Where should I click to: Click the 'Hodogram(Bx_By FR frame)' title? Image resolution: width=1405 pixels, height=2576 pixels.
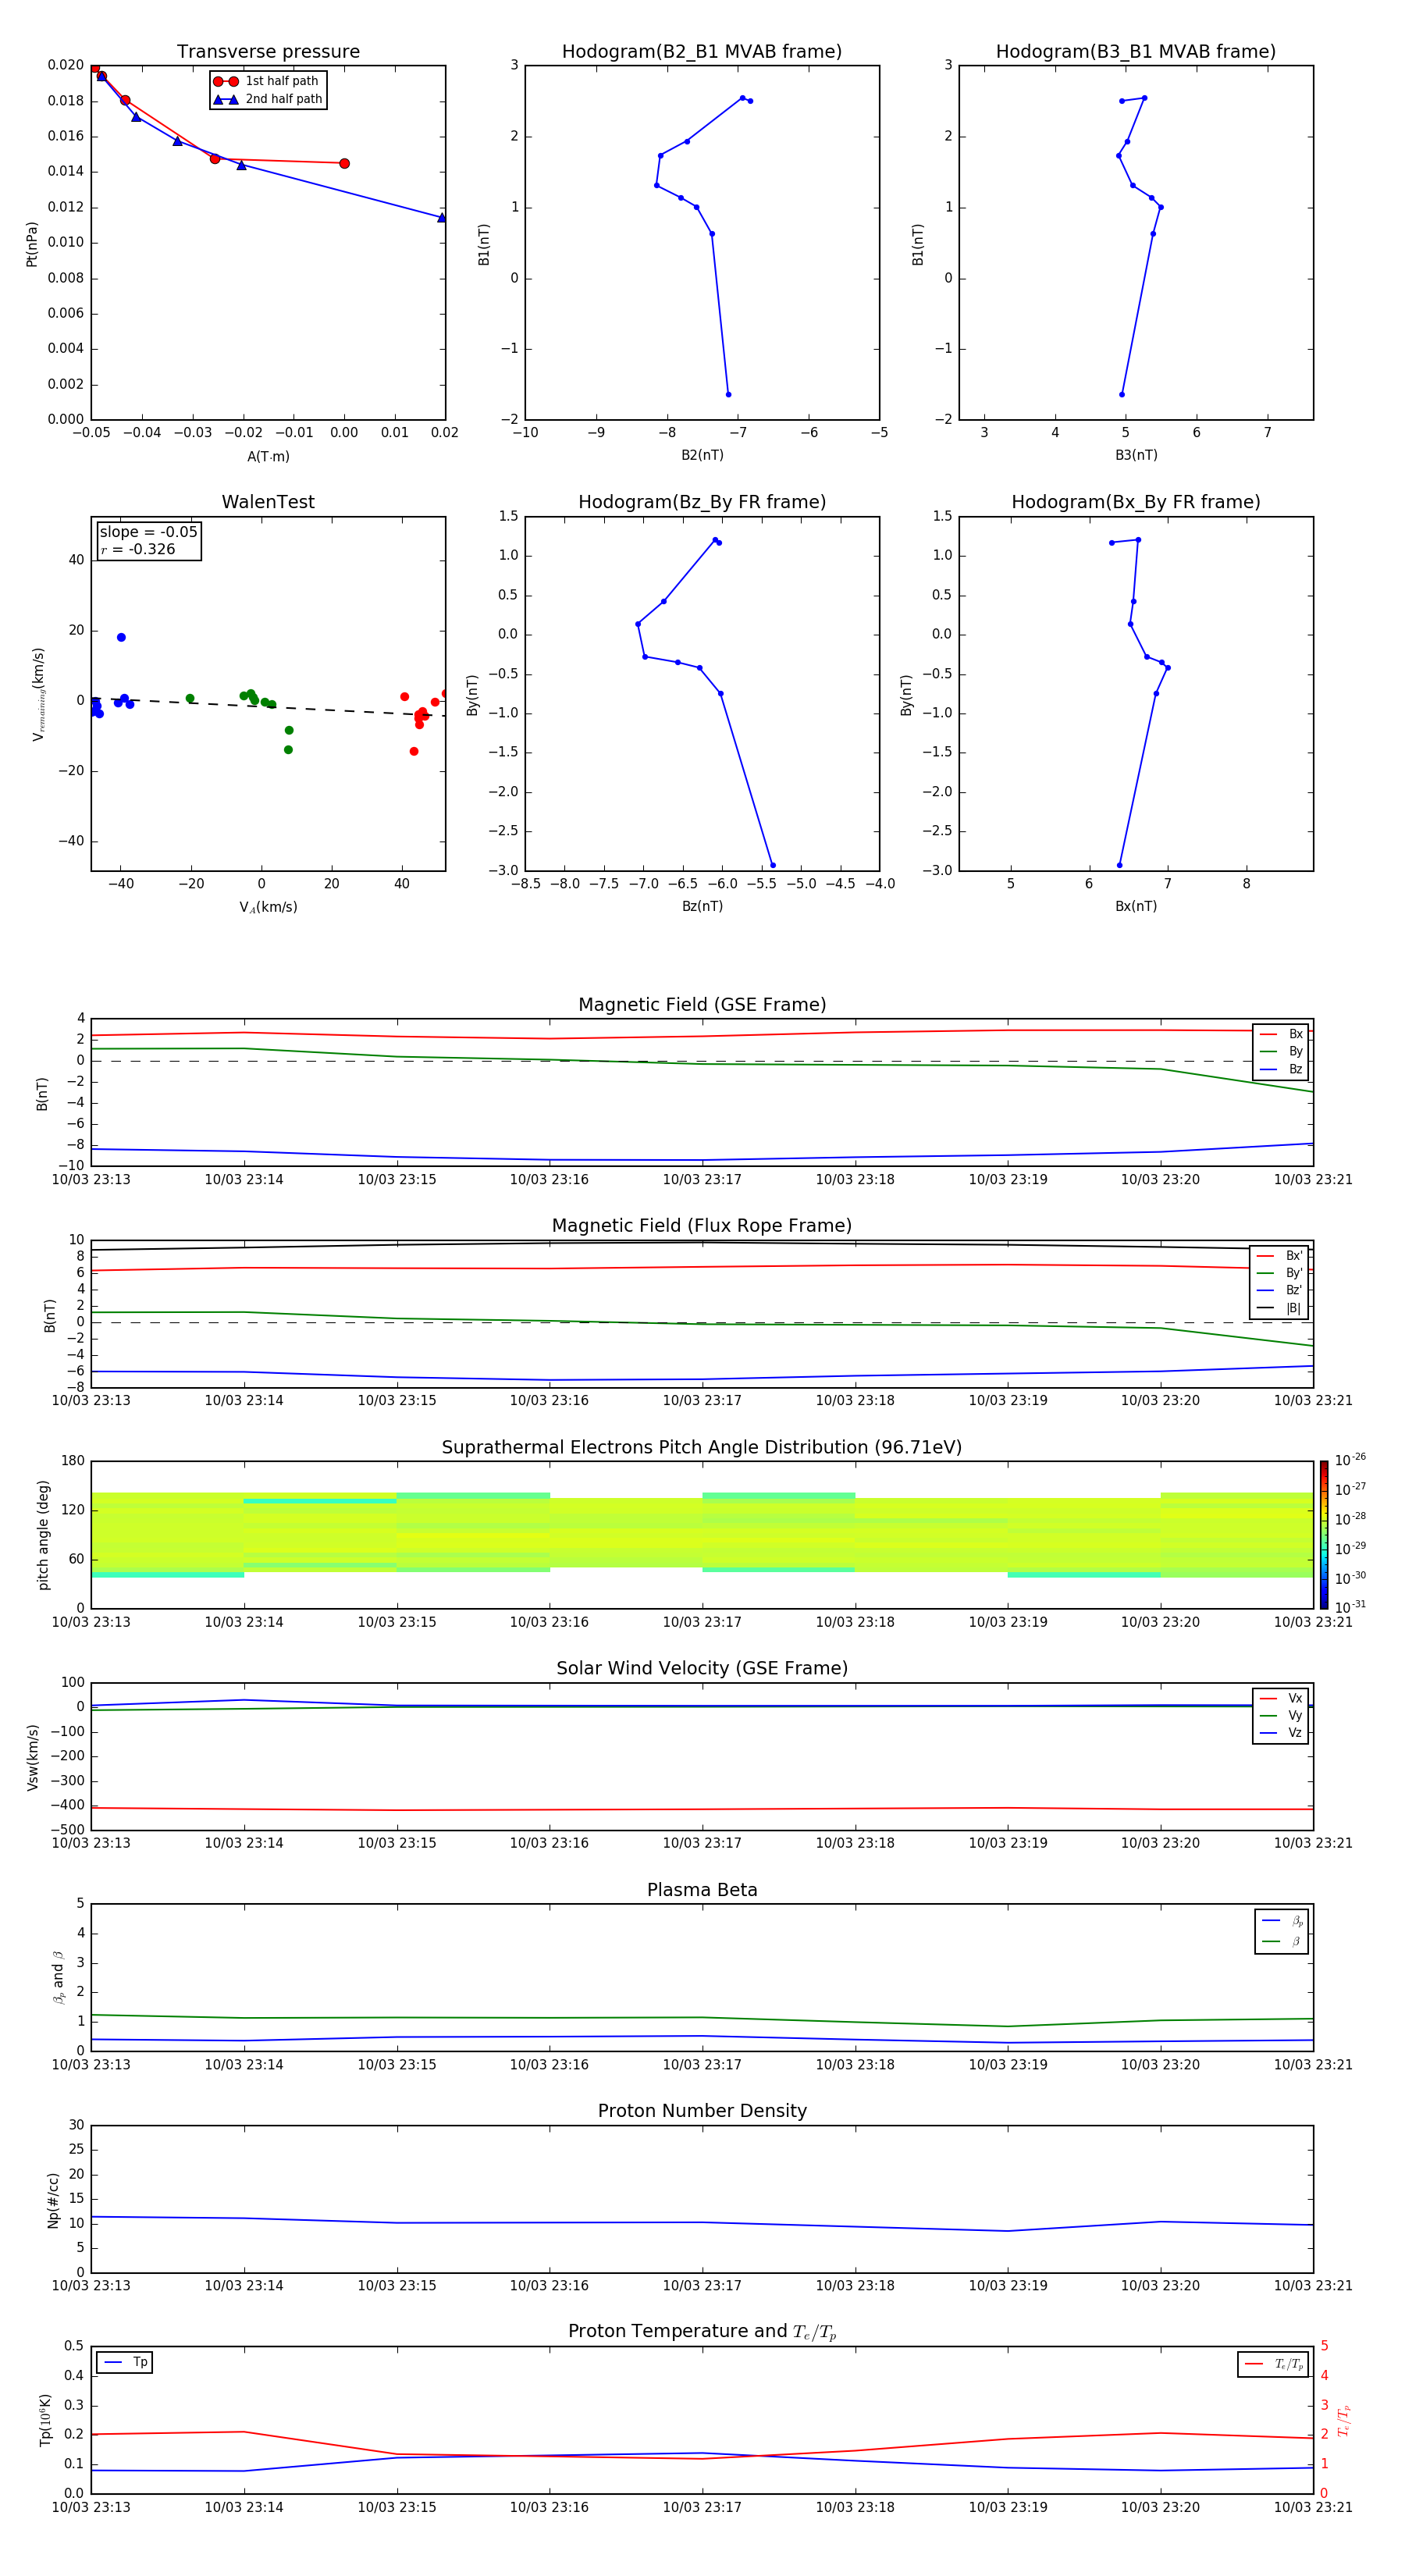point(1136,502)
